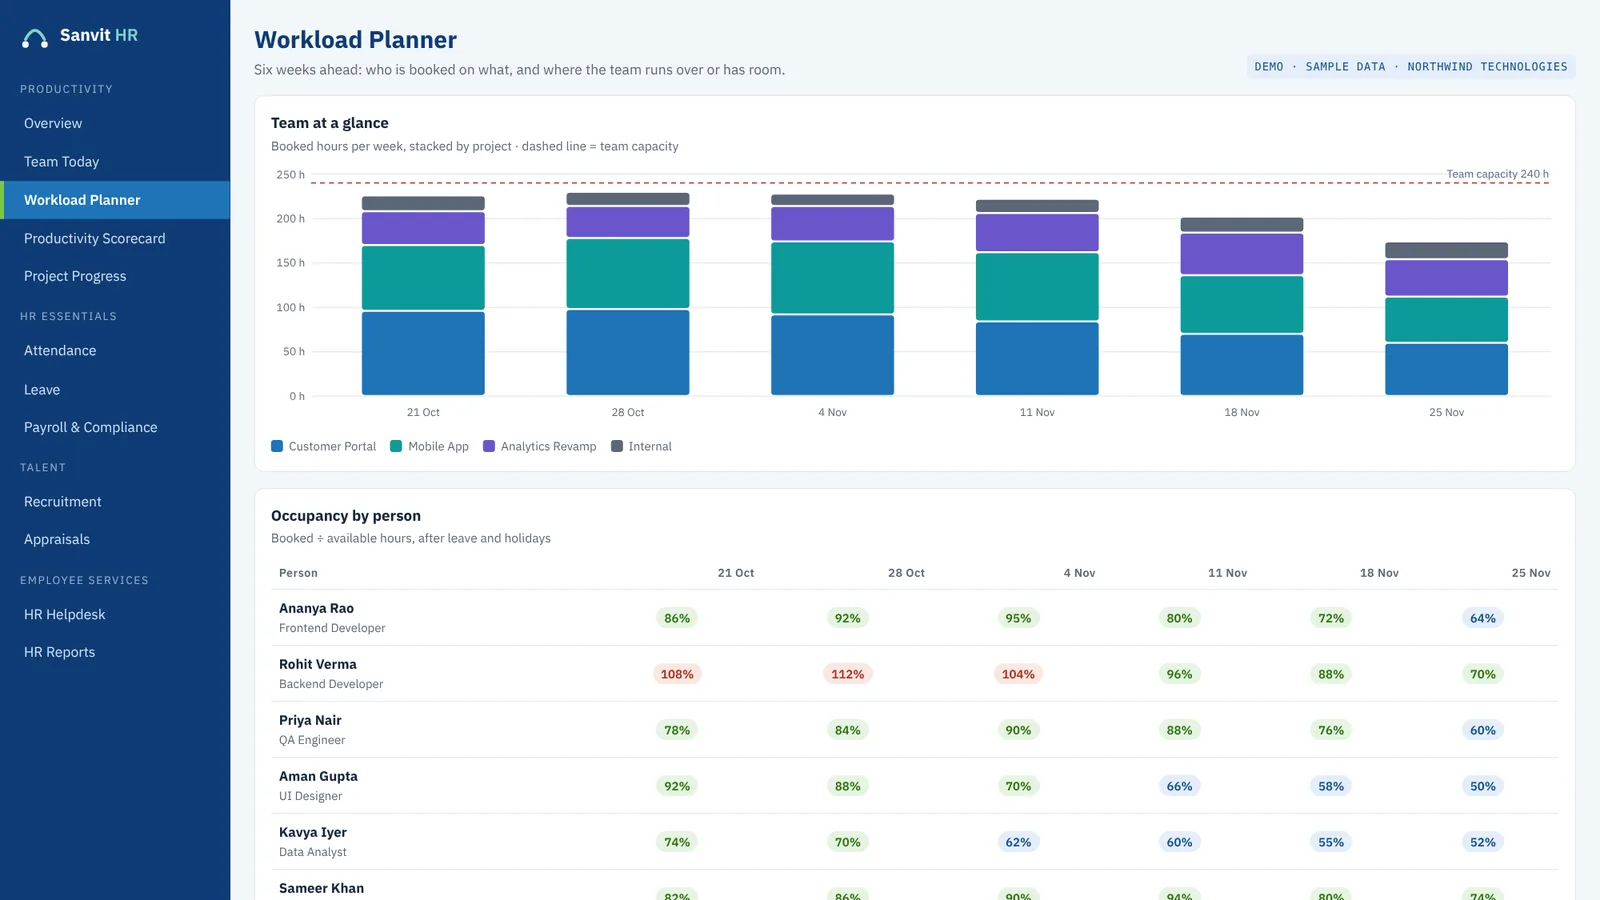Open Appraisals page

[115, 539]
